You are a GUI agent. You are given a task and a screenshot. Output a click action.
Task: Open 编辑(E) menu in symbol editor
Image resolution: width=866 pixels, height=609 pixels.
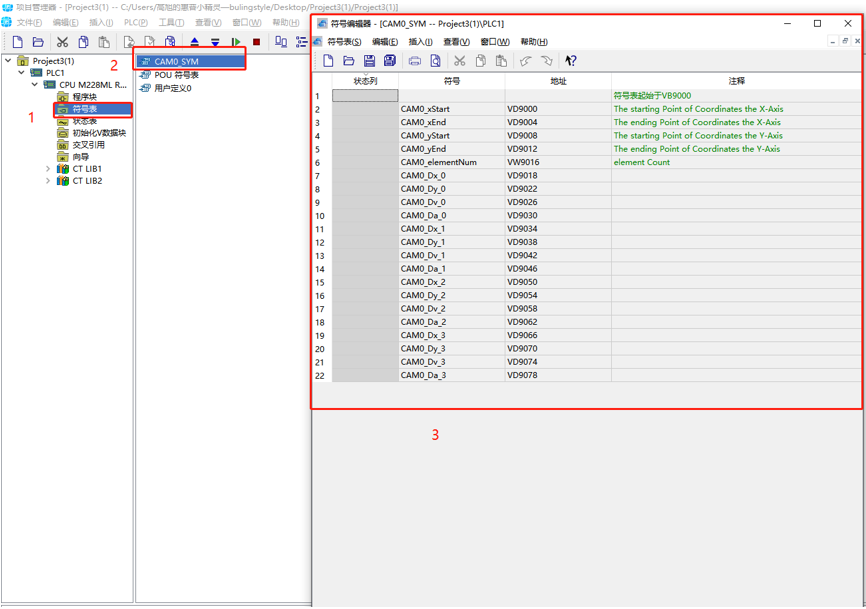coord(385,42)
